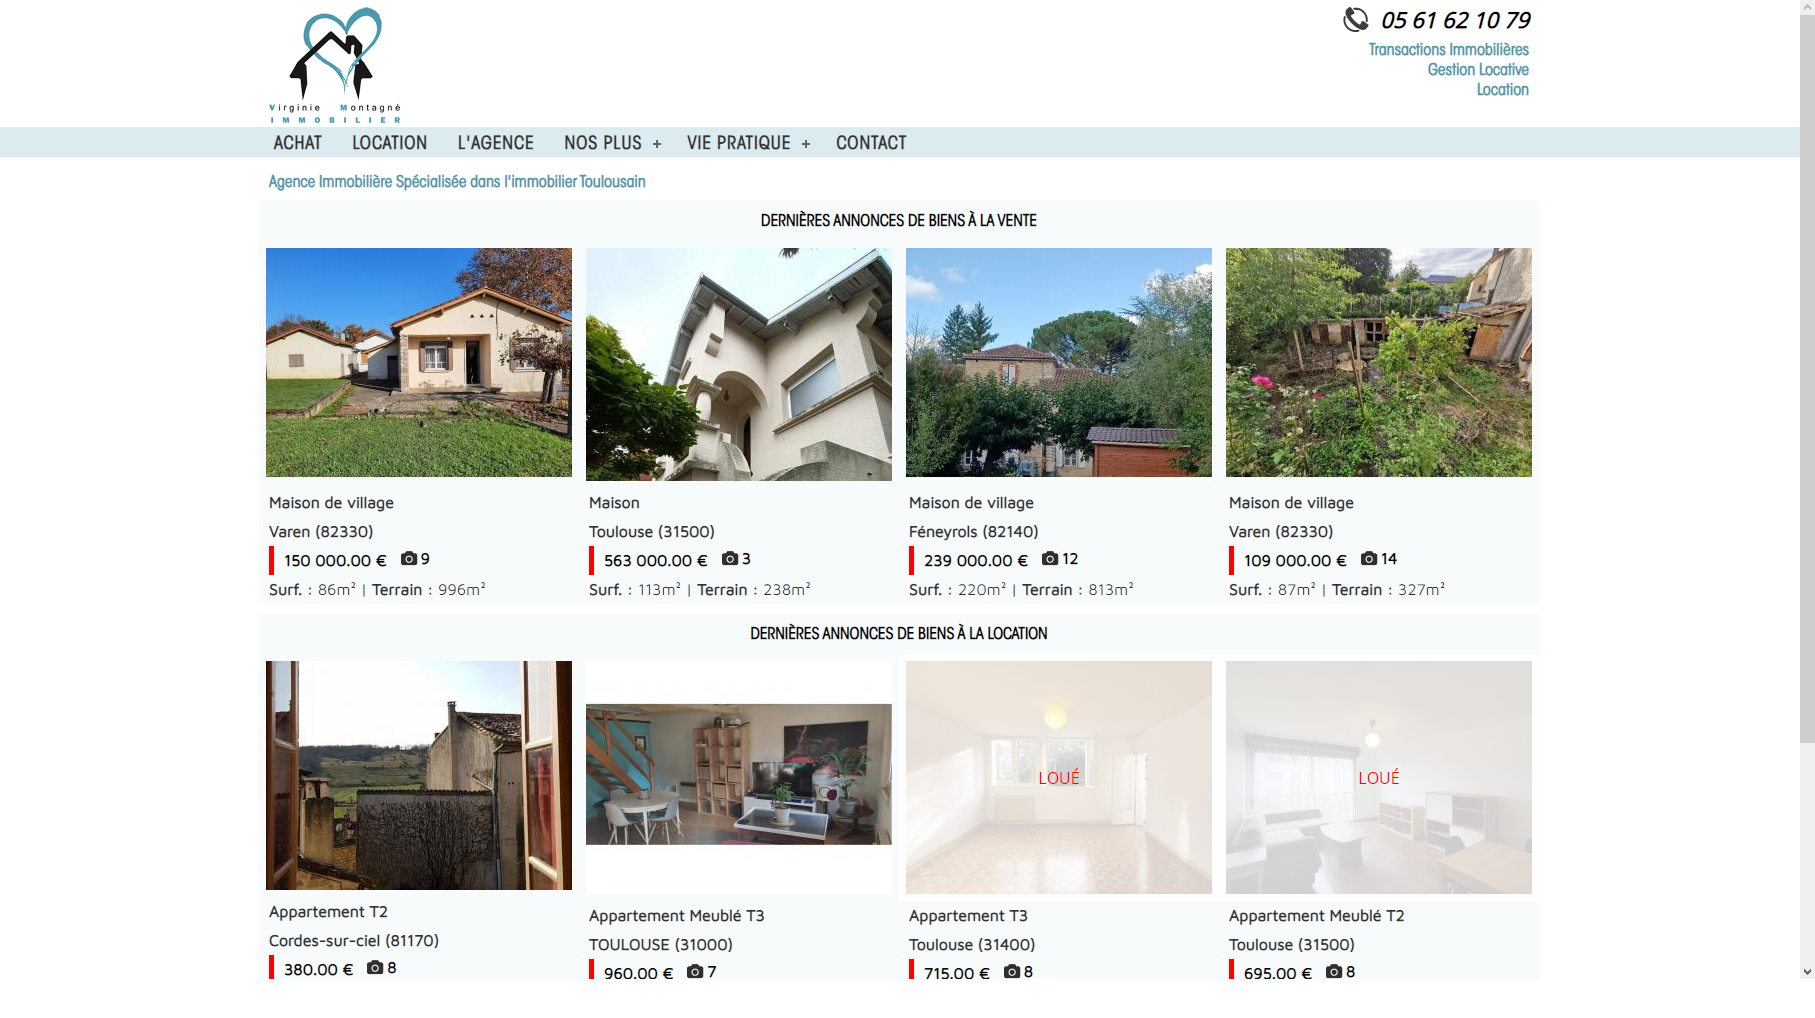
Task: Click the camera icon showing 14 photos for second Varen listing
Action: click(x=1367, y=560)
